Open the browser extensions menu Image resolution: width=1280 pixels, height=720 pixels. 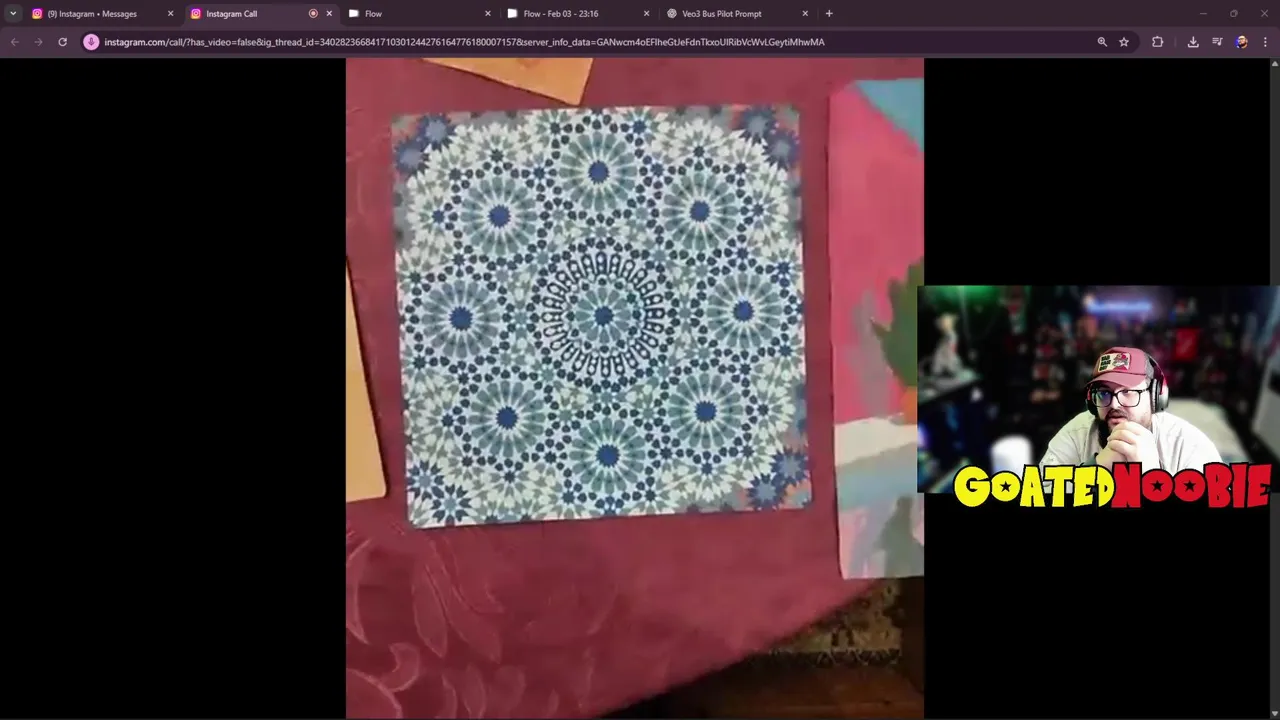pos(1157,42)
